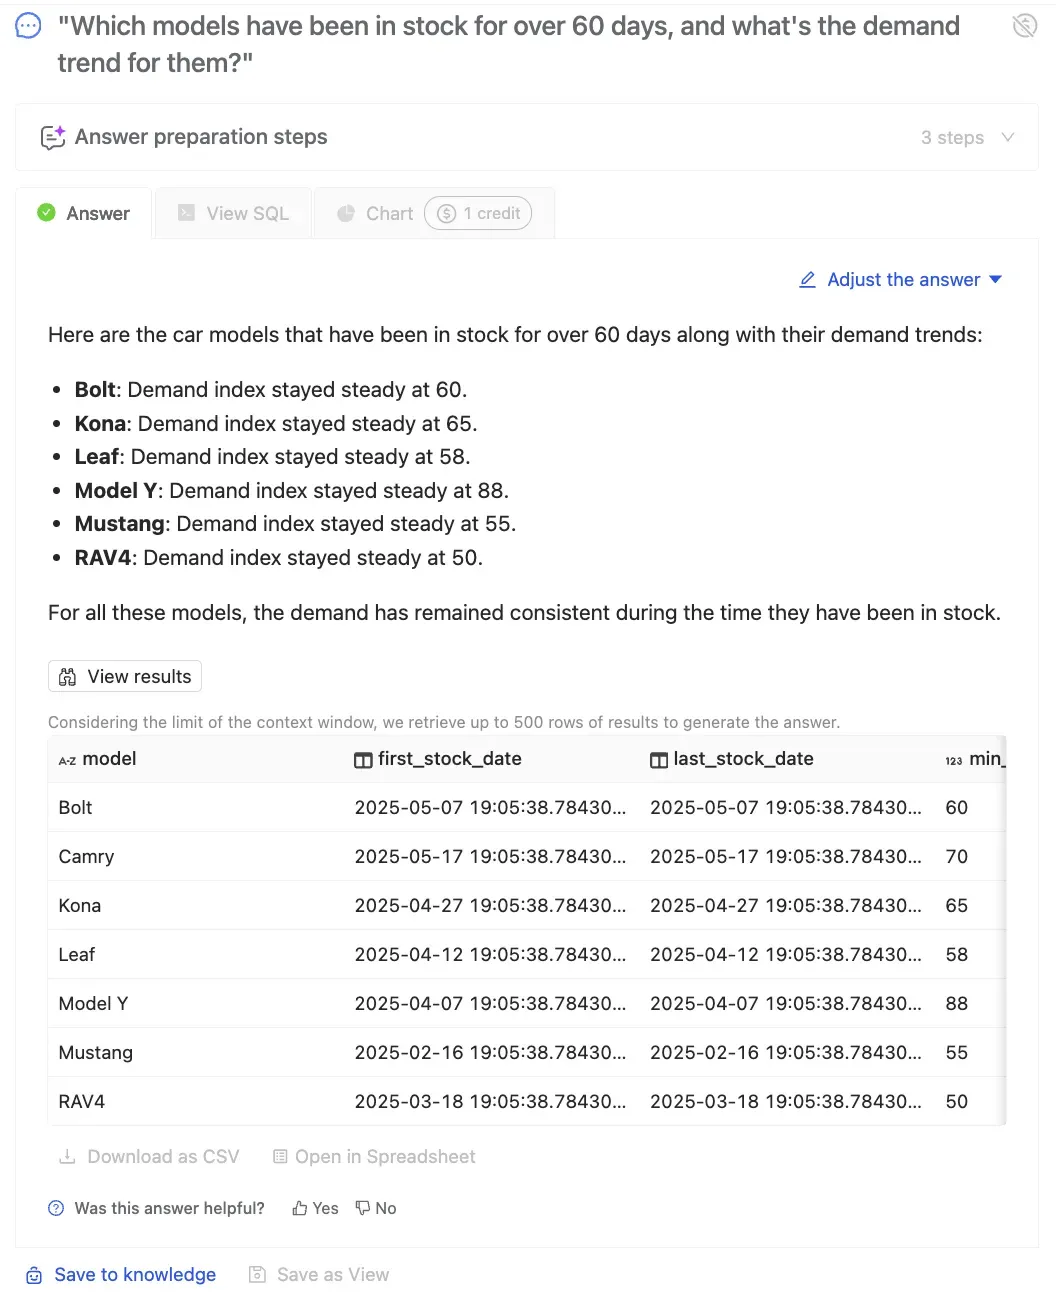
Task: Click the Answer preparation steps sparkle icon
Action: click(x=52, y=137)
